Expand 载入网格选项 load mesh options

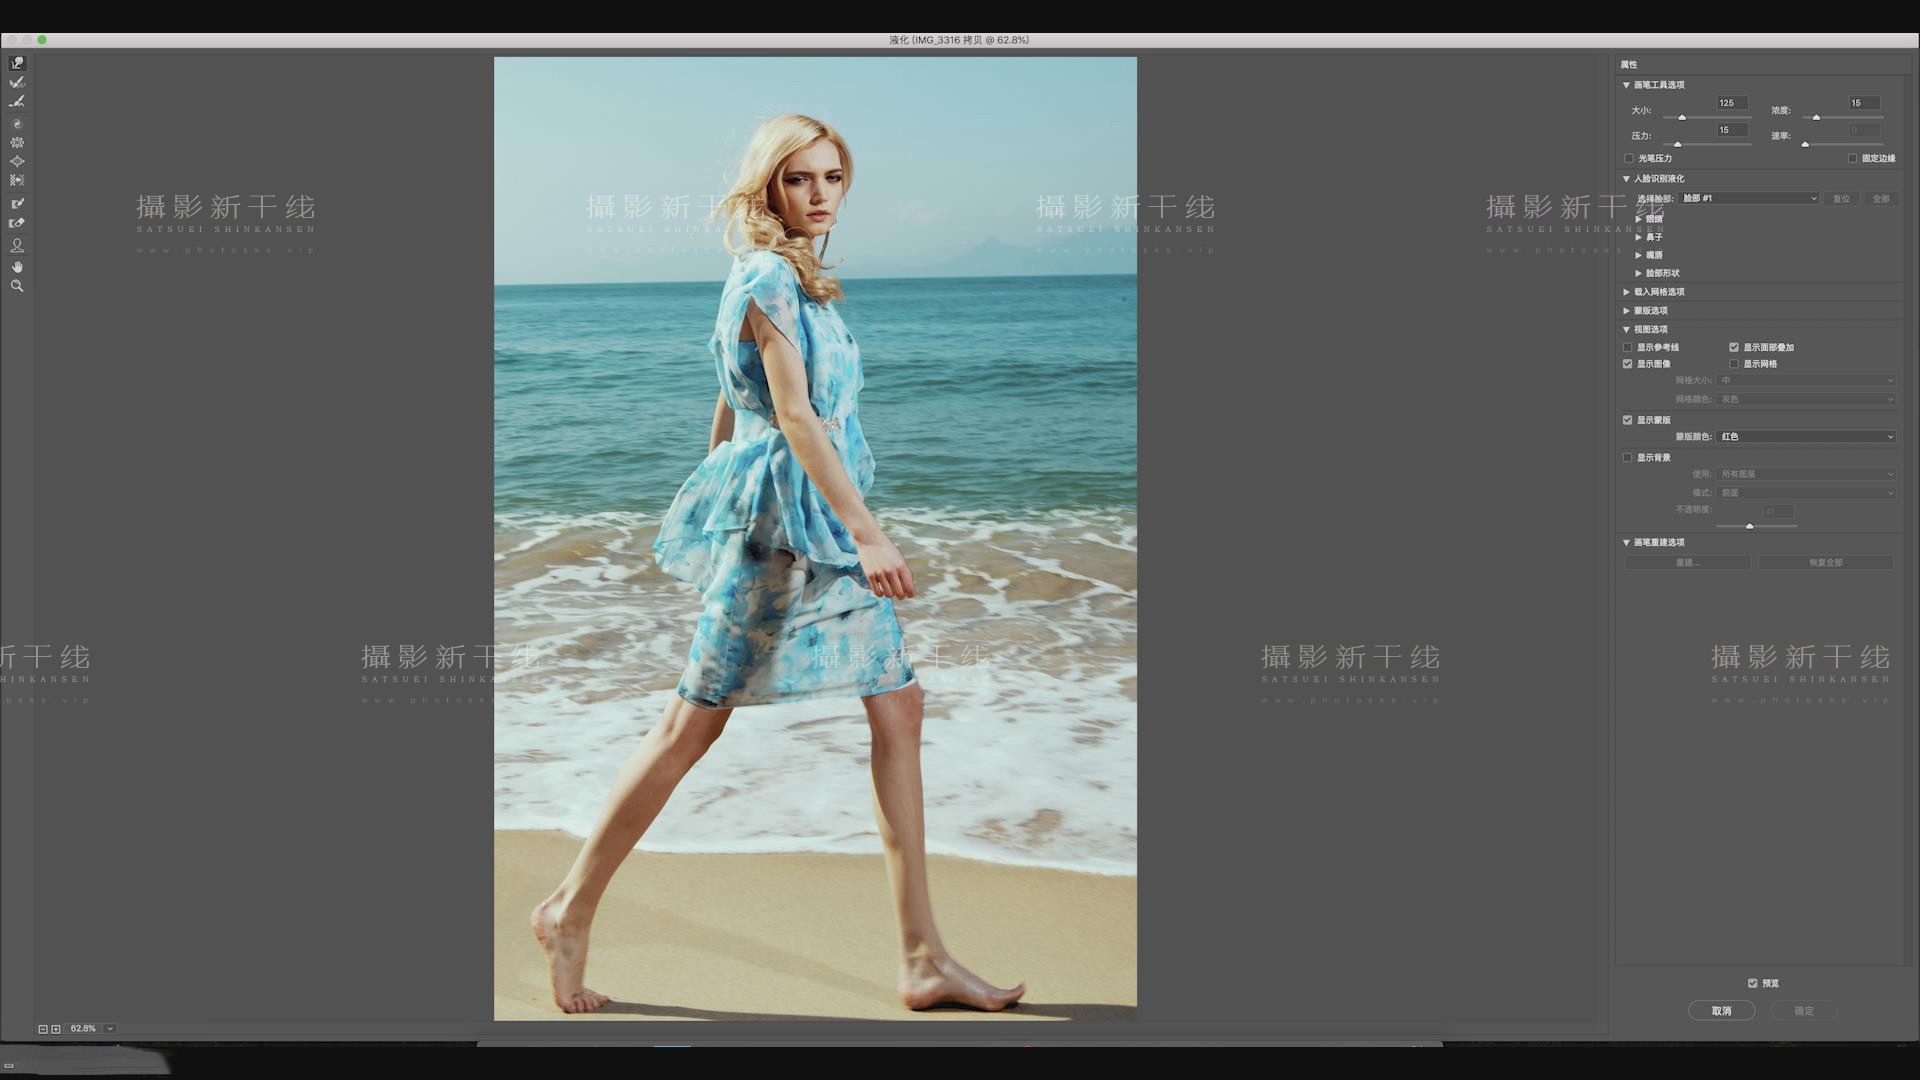tap(1626, 292)
